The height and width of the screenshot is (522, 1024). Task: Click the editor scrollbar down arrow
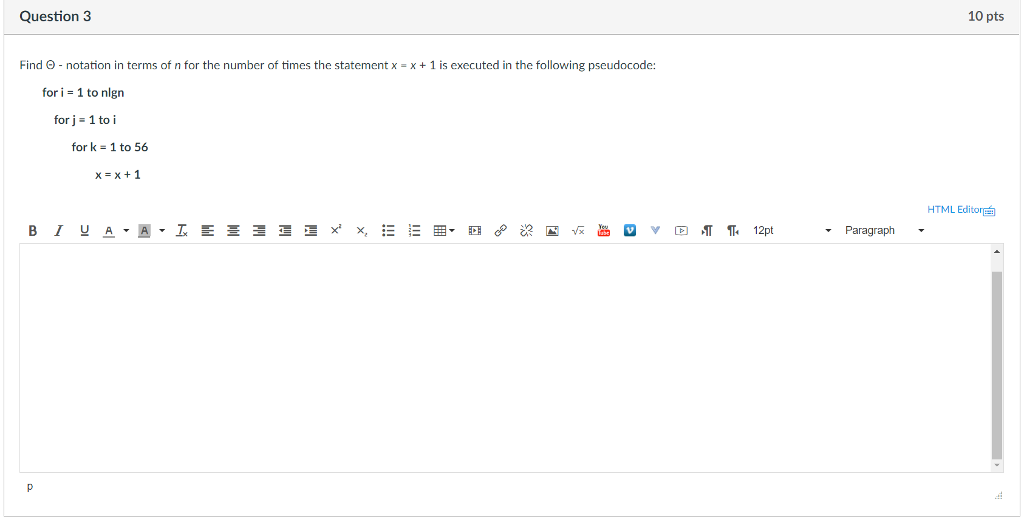997,465
